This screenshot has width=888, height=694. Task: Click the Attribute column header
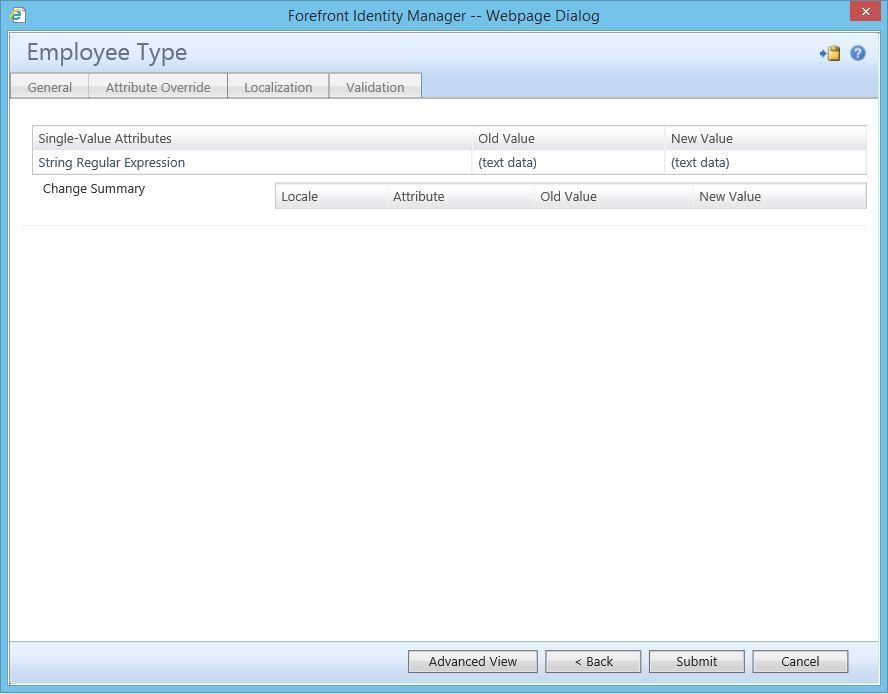tap(460, 197)
